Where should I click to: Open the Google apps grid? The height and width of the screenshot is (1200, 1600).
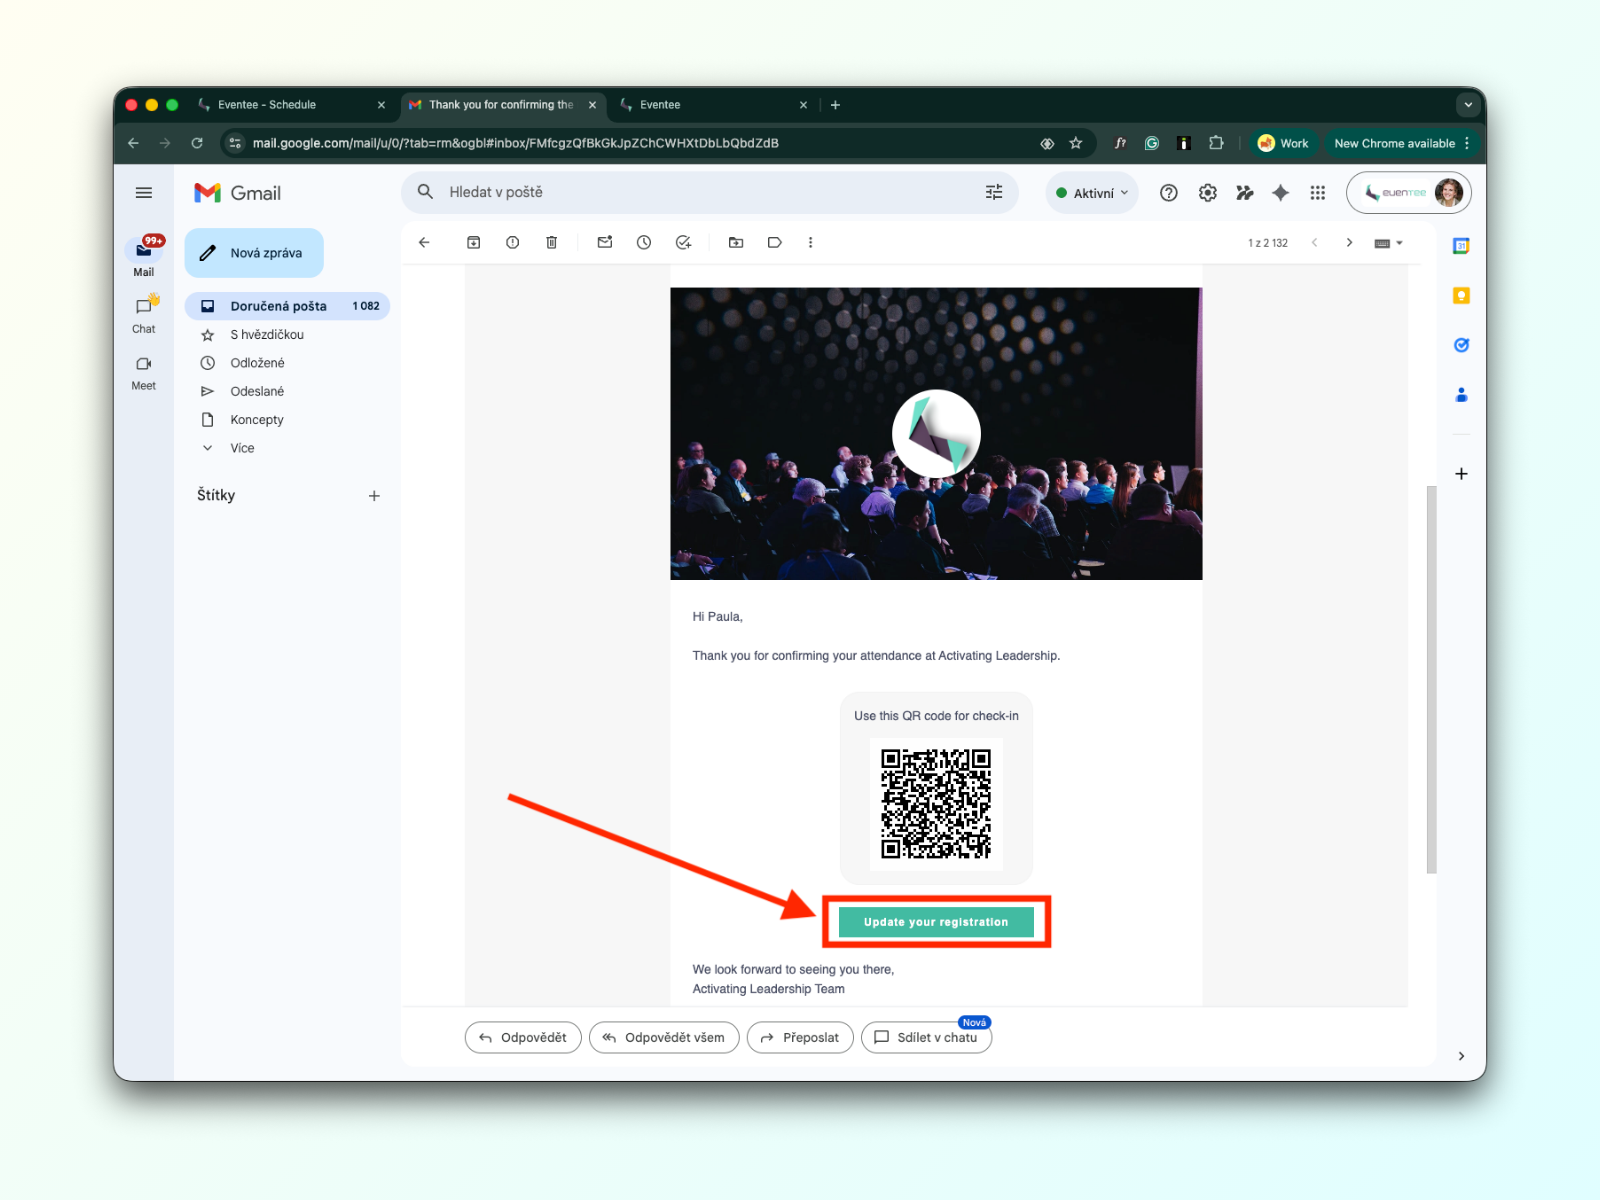click(1318, 193)
